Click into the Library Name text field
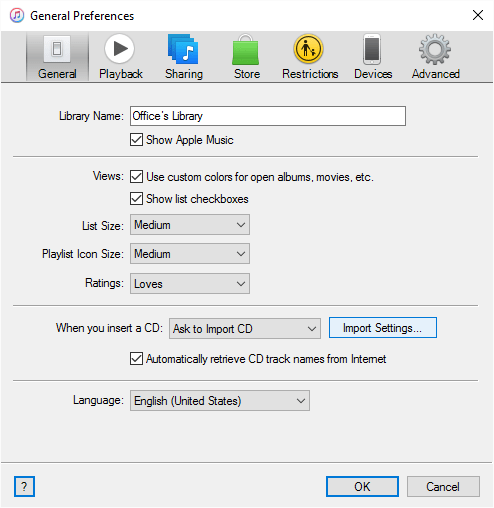The image size is (494, 508). point(268,116)
